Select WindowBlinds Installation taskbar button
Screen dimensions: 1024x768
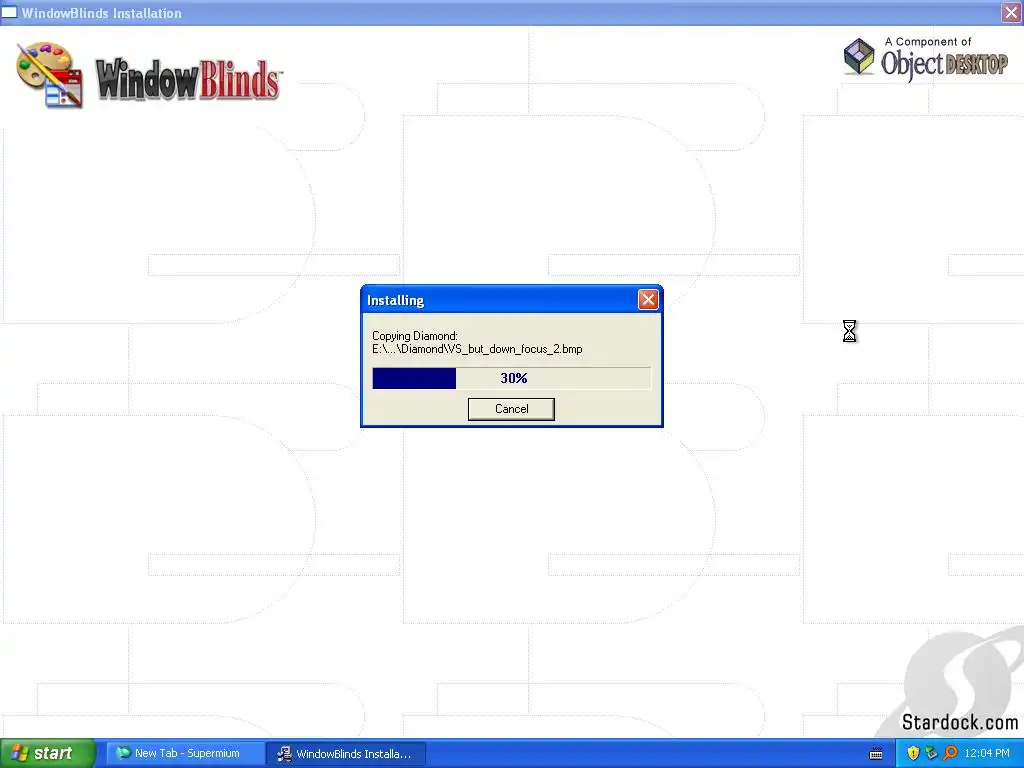347,753
